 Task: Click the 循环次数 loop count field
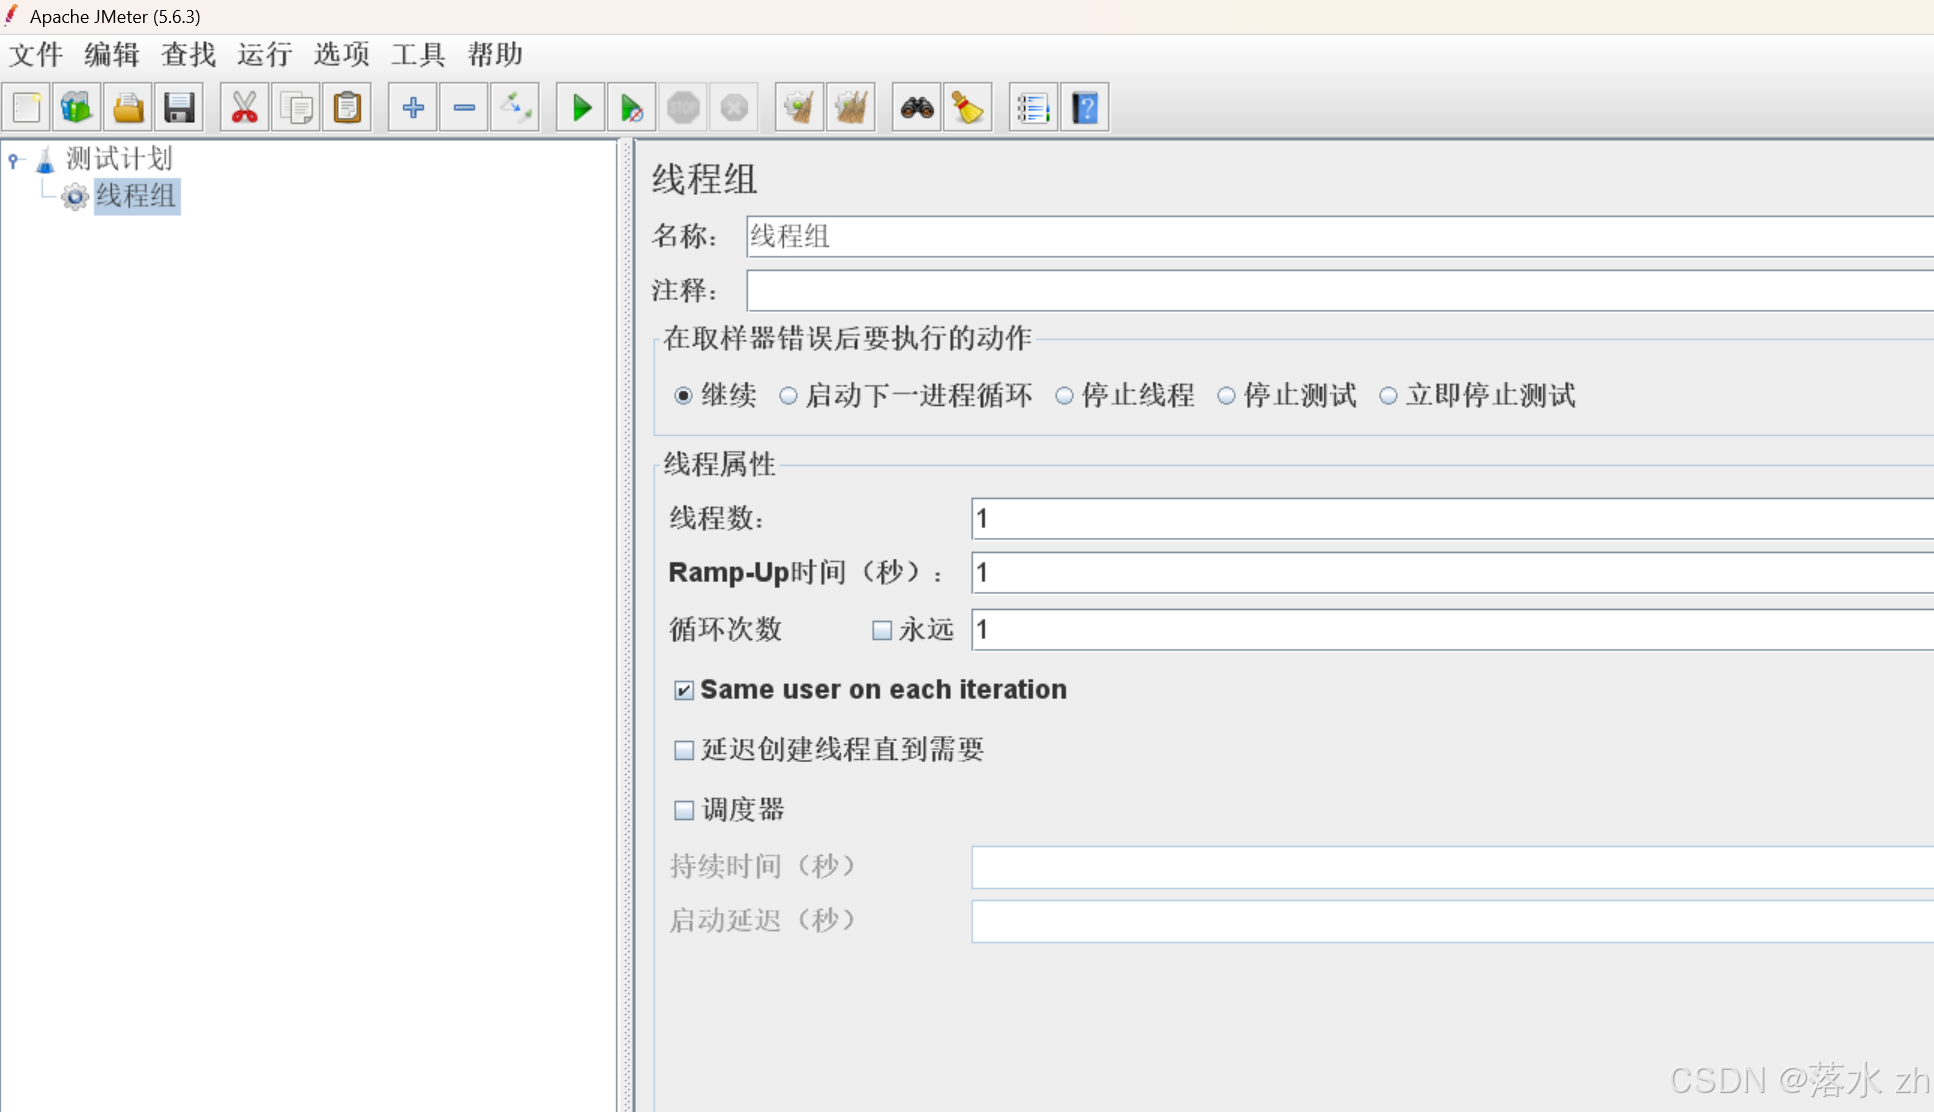[x=1452, y=630]
